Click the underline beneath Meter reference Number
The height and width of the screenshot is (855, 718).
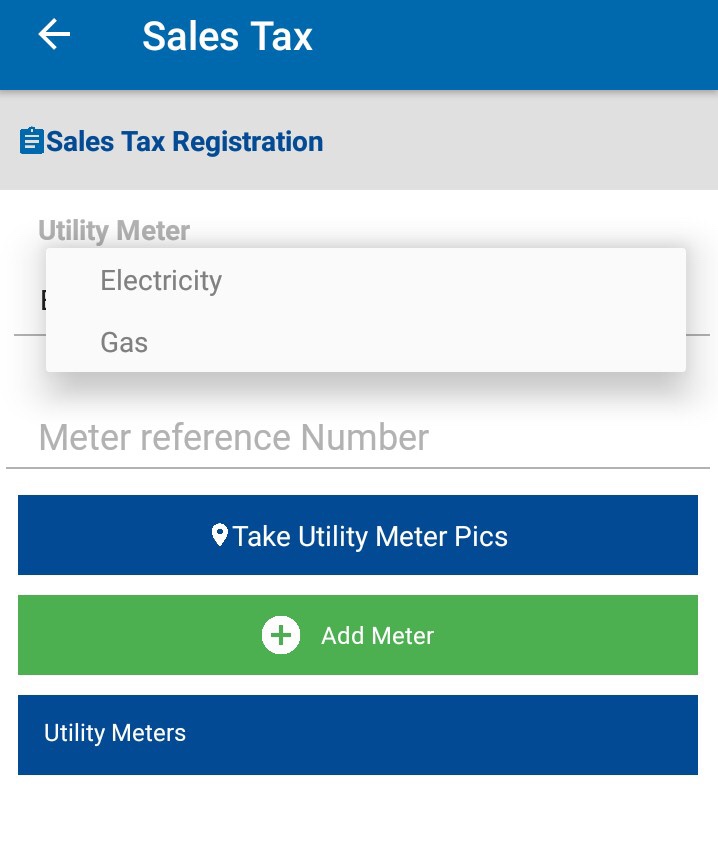[358, 468]
